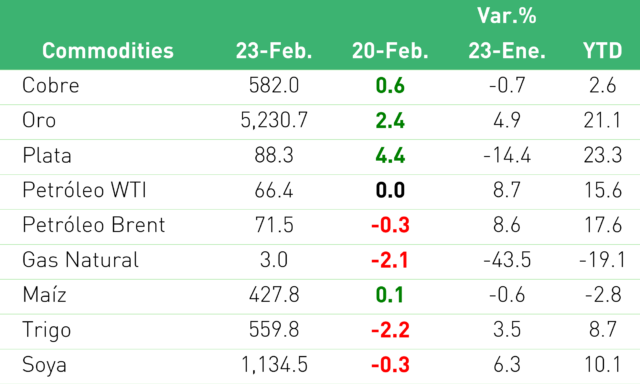Select the -43.5 Gas Natural monthly value

click(x=507, y=260)
